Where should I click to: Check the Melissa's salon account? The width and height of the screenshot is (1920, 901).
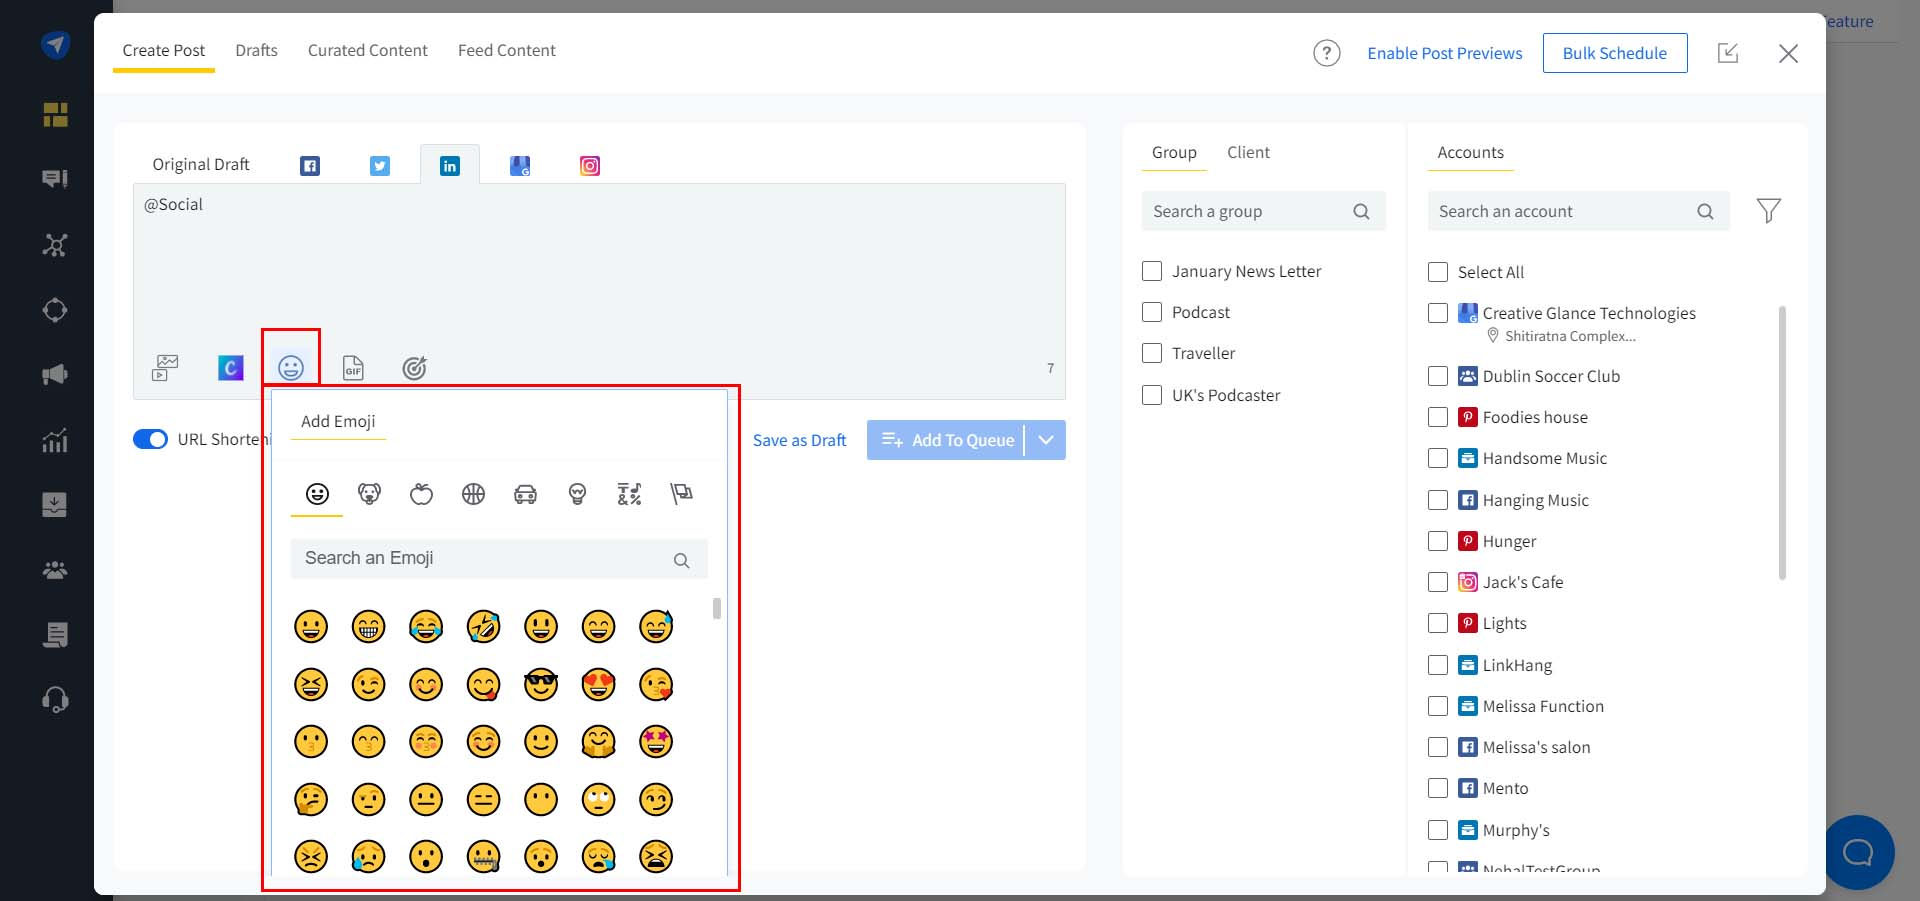[x=1438, y=747]
